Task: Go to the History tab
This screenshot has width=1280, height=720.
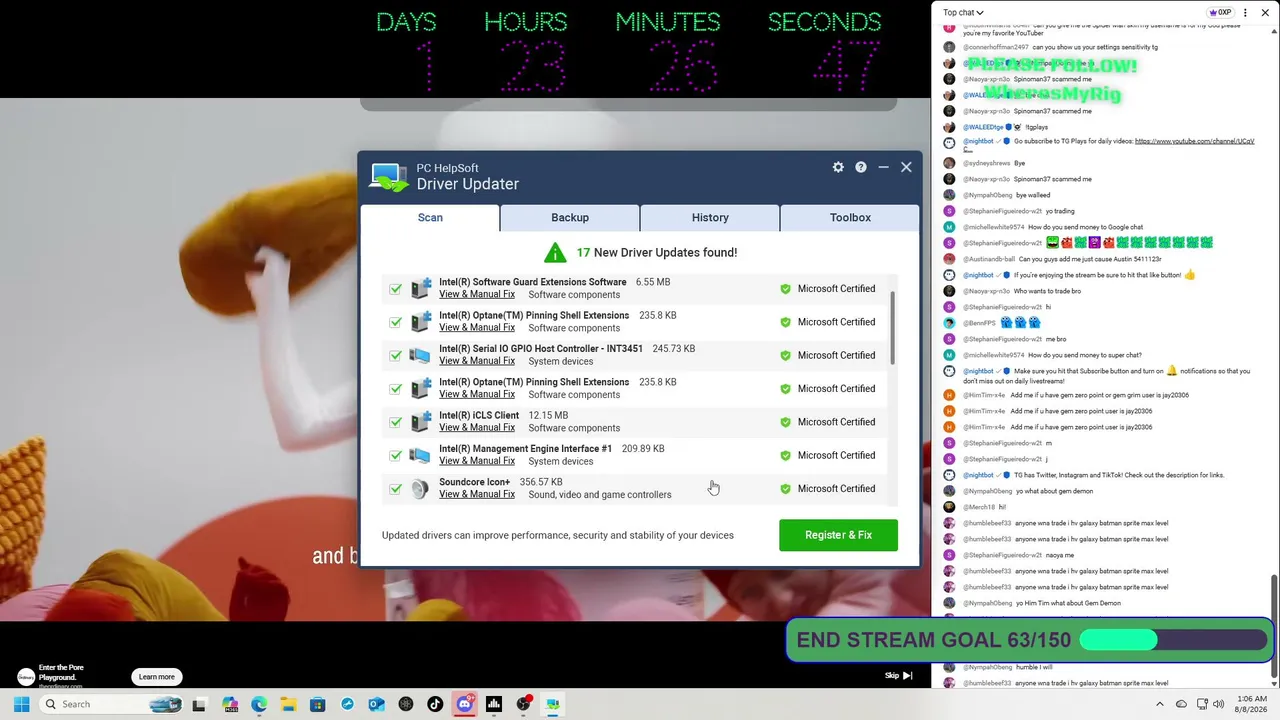Action: pyautogui.click(x=710, y=217)
